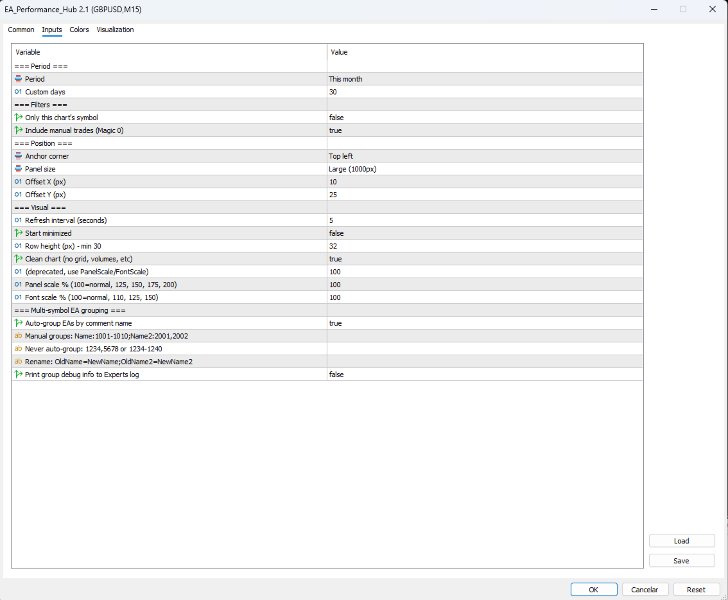Select the '=== Position ===' row
The height and width of the screenshot is (600, 728).
327,143
